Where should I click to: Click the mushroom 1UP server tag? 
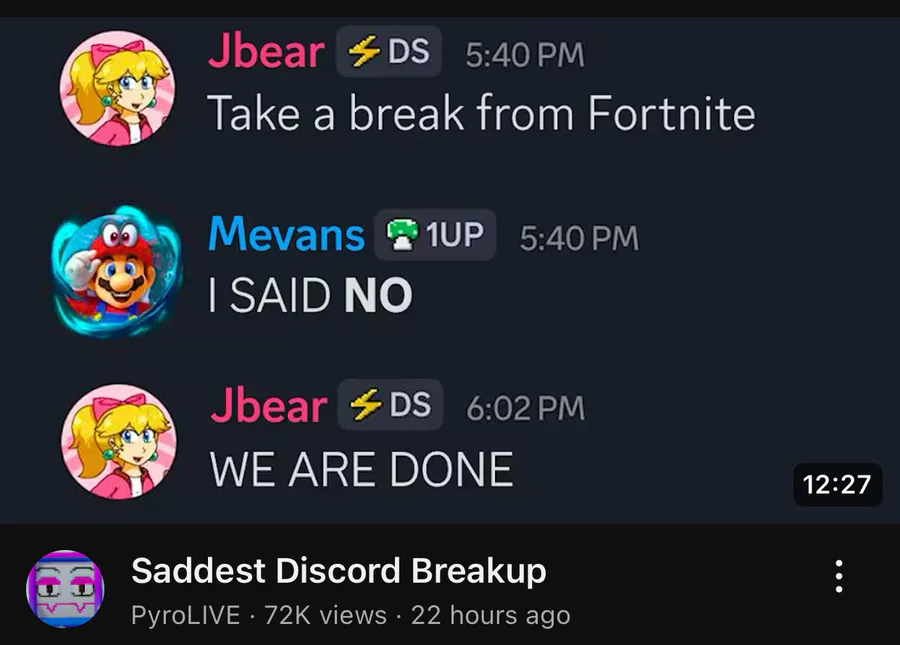pos(435,234)
